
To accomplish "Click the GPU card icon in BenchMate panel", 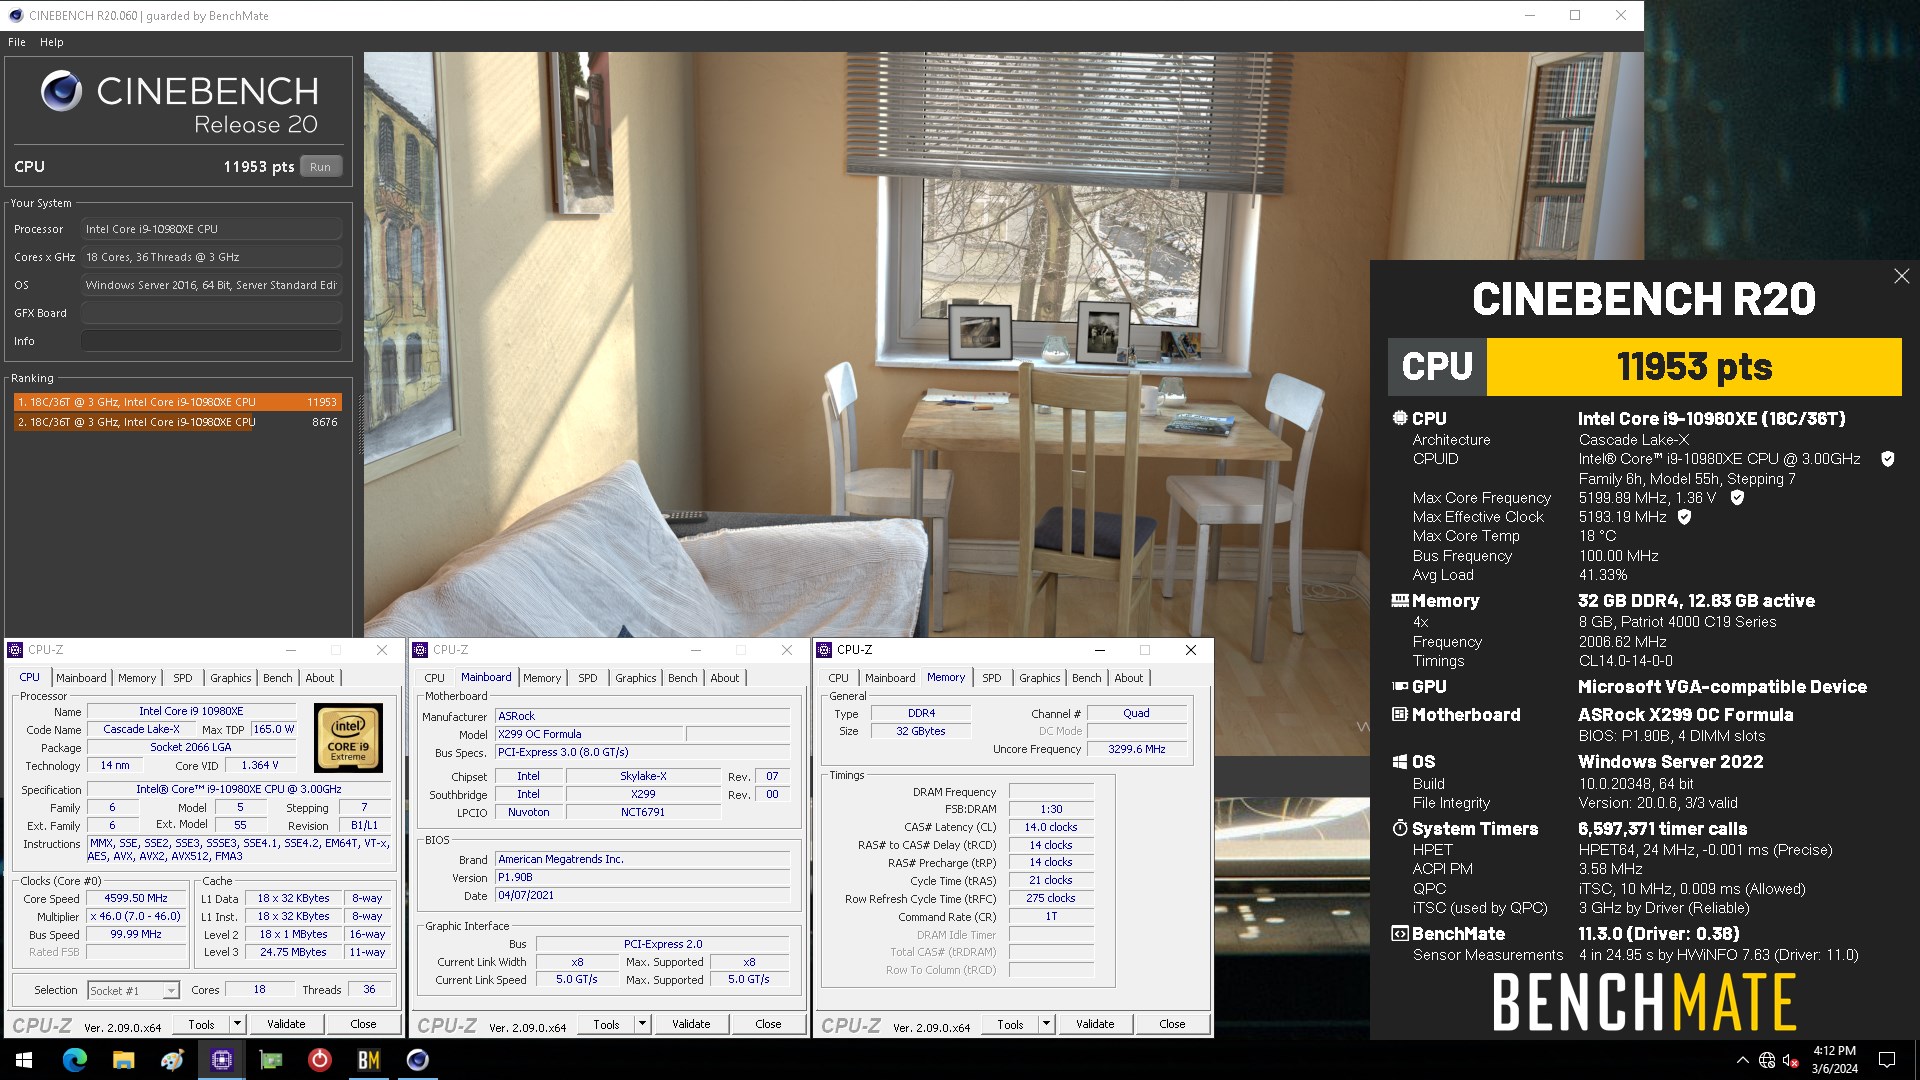I will [1400, 687].
